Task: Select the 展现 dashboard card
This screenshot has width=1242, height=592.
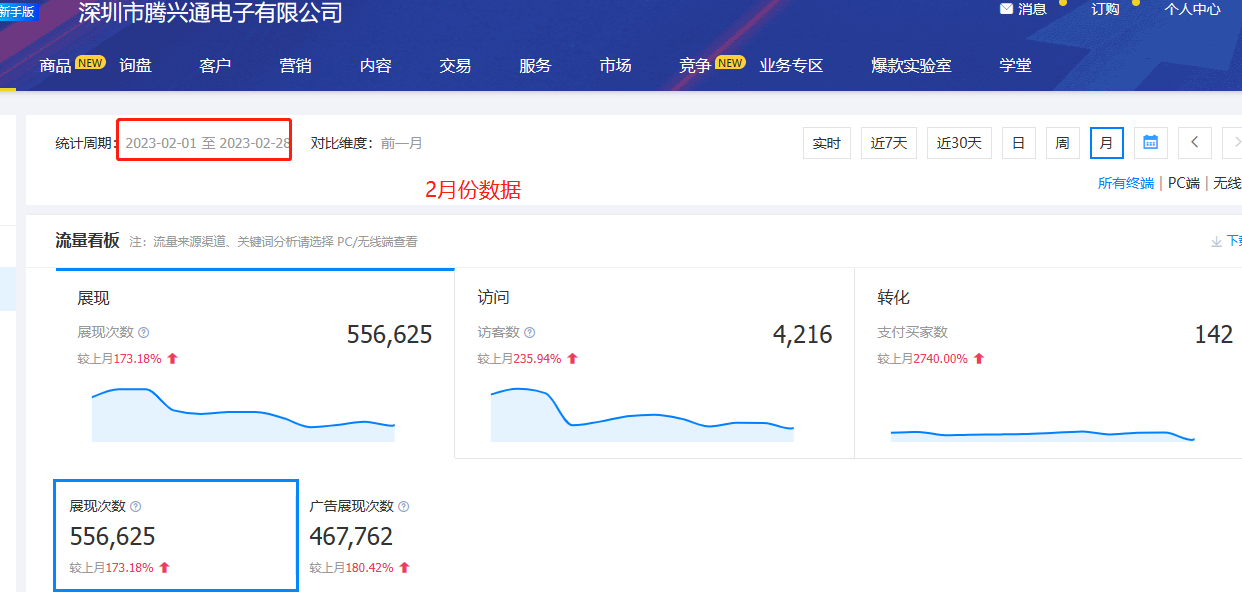Action: pos(255,363)
